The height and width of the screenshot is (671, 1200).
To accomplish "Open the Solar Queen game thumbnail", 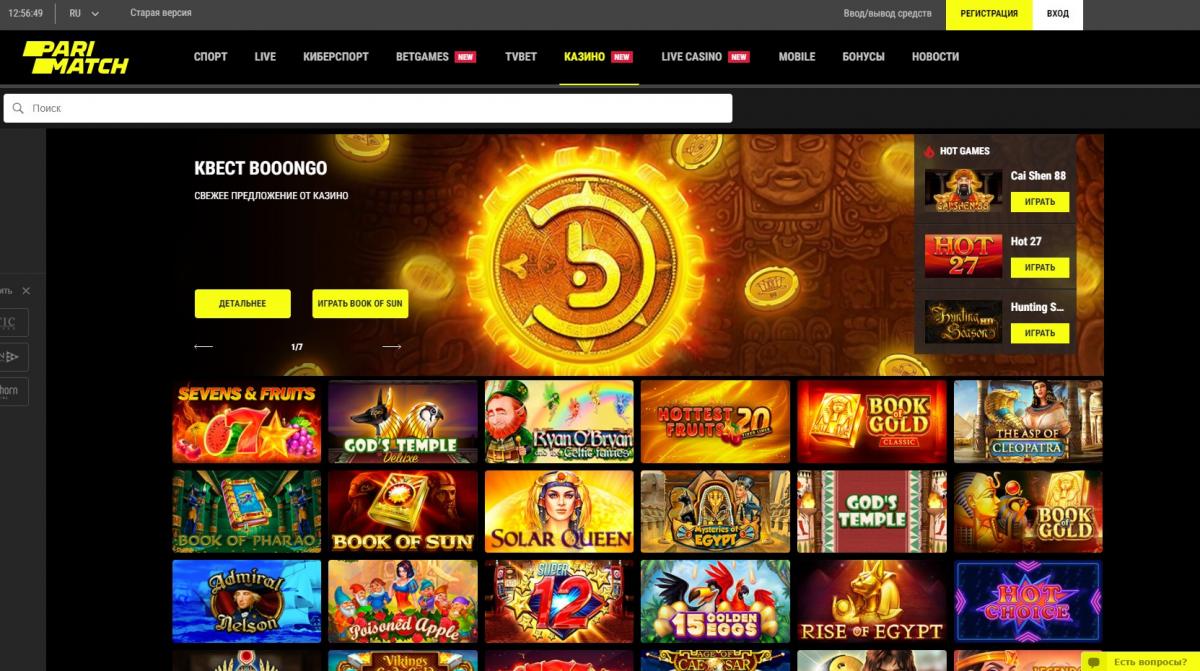I will pos(559,512).
